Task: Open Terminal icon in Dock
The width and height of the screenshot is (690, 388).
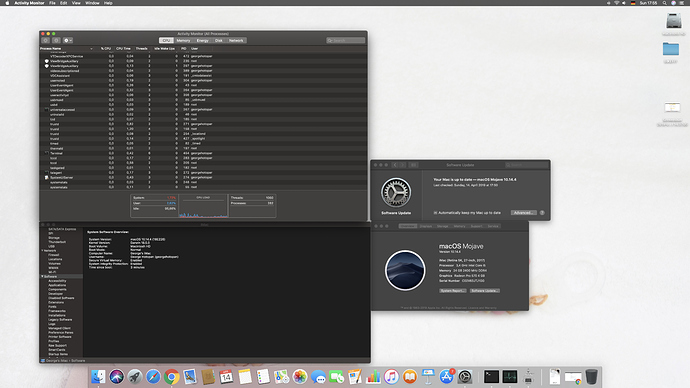Action: (x=491, y=377)
